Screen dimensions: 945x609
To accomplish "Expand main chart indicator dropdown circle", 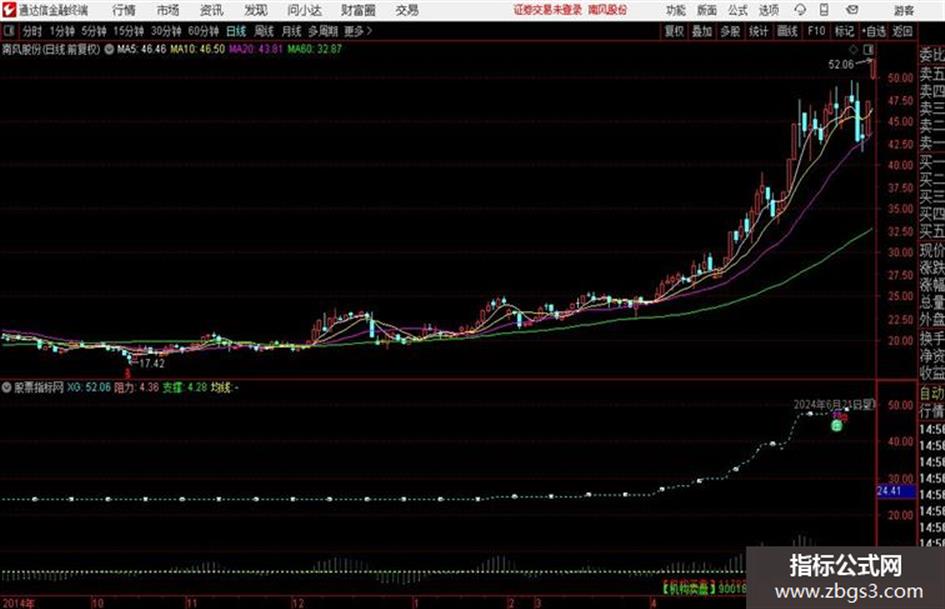I will tap(109, 49).
